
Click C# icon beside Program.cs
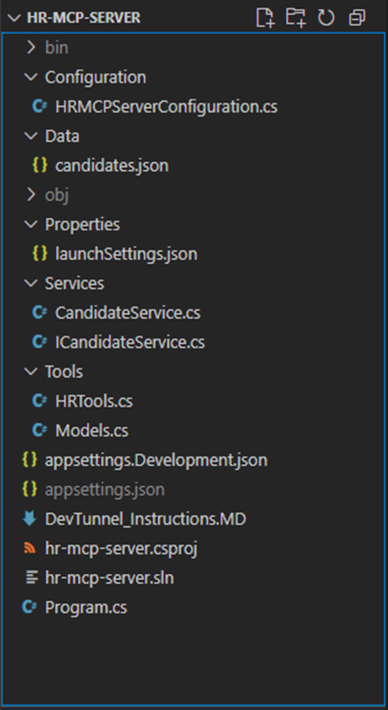(x=29, y=607)
